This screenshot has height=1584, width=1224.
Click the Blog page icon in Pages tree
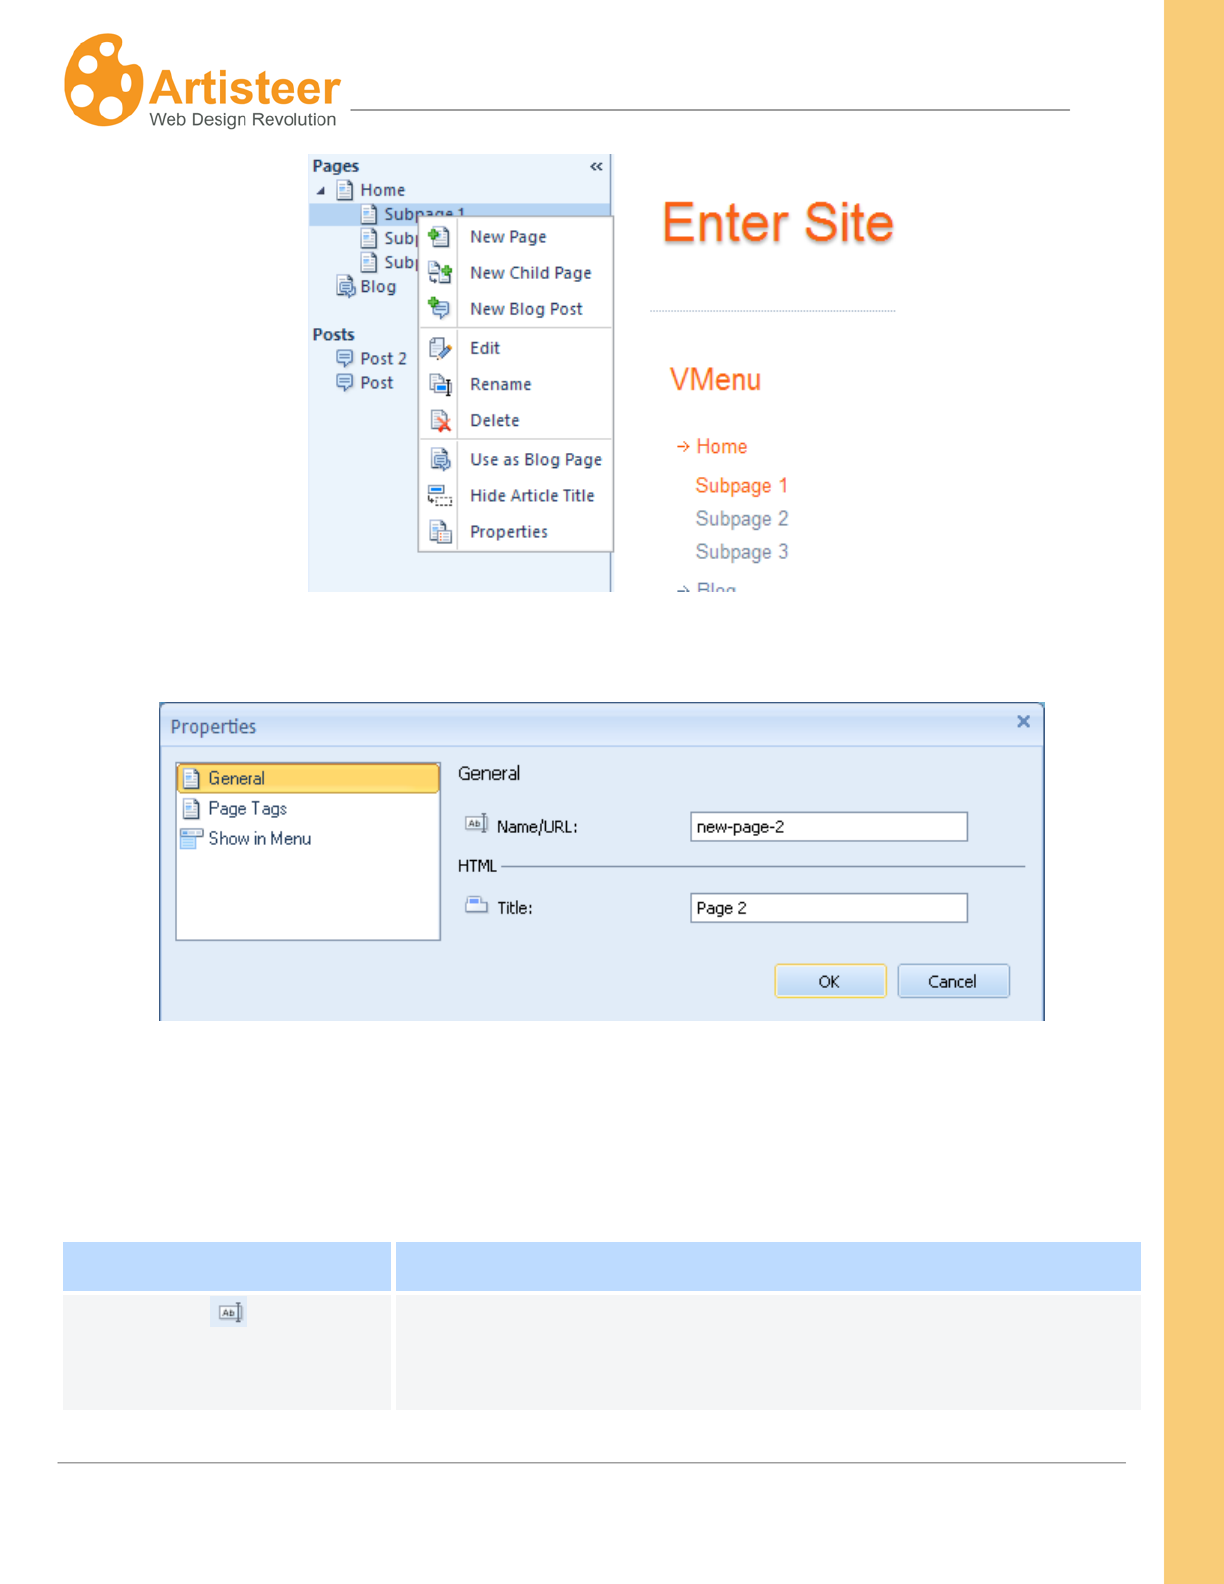[x=346, y=287]
